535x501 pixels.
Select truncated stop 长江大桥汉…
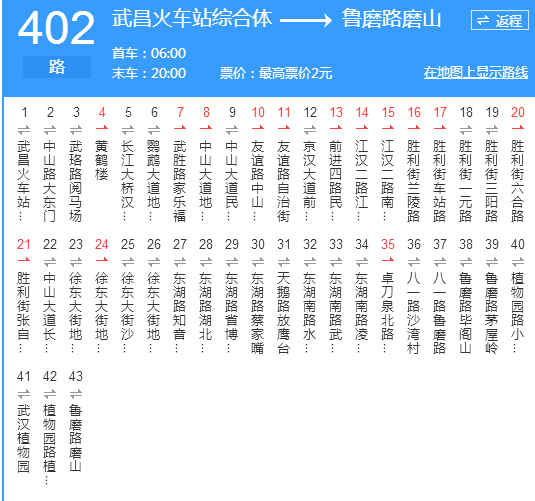point(128,180)
